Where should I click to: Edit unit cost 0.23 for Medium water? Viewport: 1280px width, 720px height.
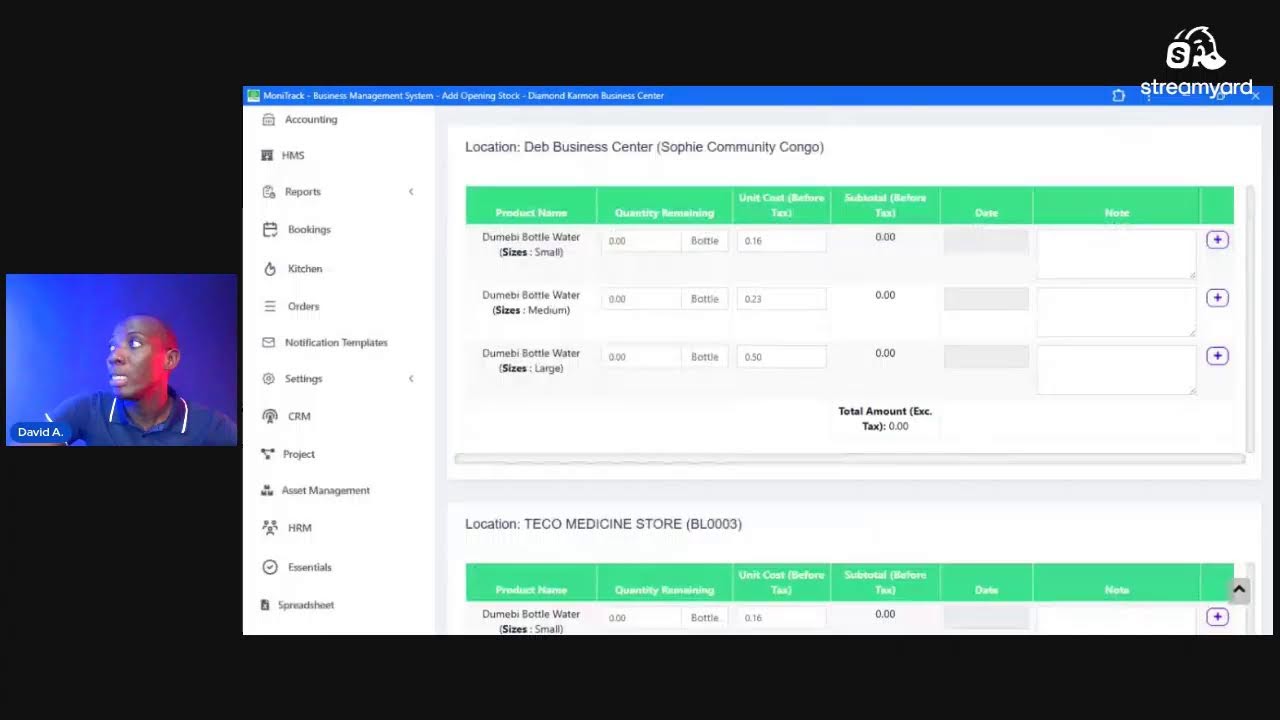point(781,299)
